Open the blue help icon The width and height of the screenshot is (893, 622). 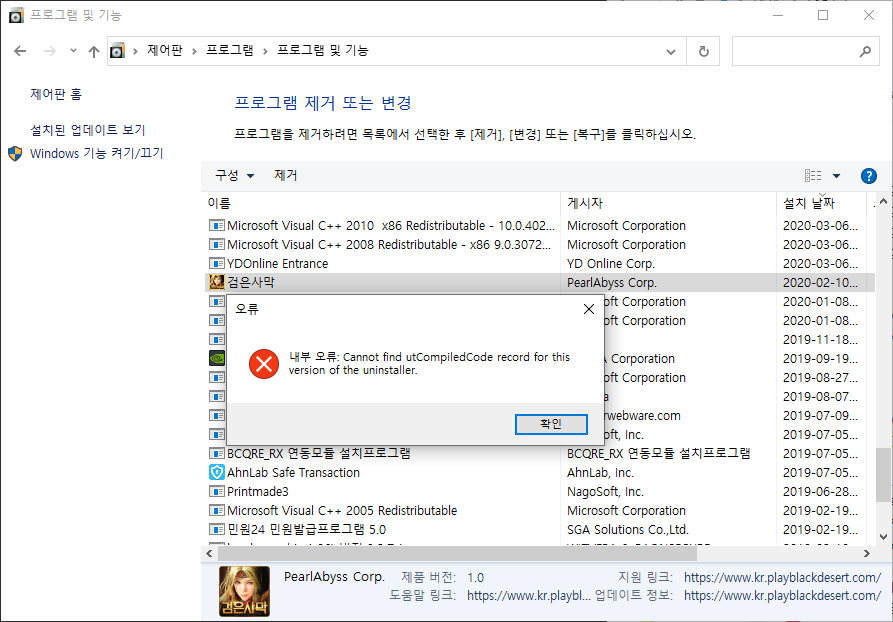pos(869,176)
